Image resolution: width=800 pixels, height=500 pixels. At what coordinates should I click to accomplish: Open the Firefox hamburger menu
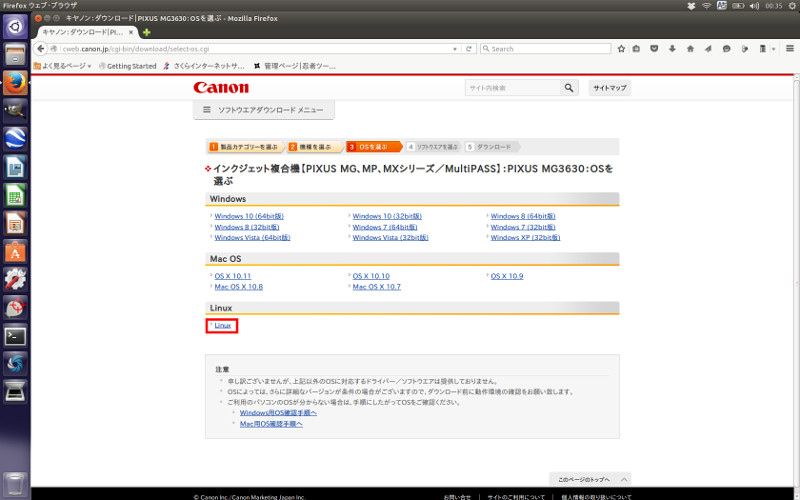pyautogui.click(x=790, y=48)
